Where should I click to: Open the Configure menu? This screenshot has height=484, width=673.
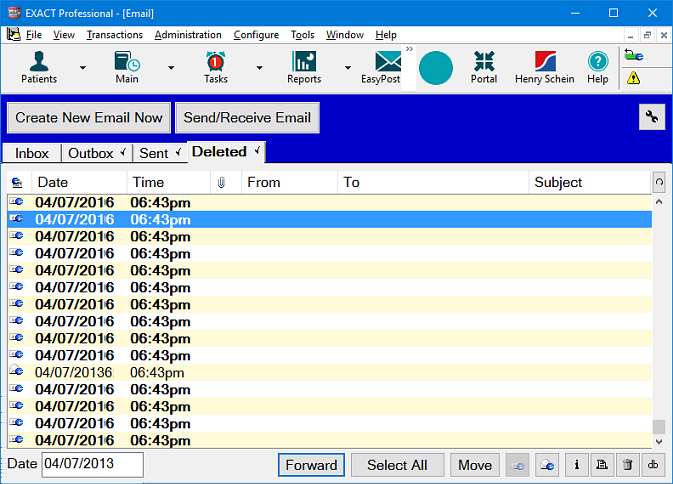pos(256,35)
